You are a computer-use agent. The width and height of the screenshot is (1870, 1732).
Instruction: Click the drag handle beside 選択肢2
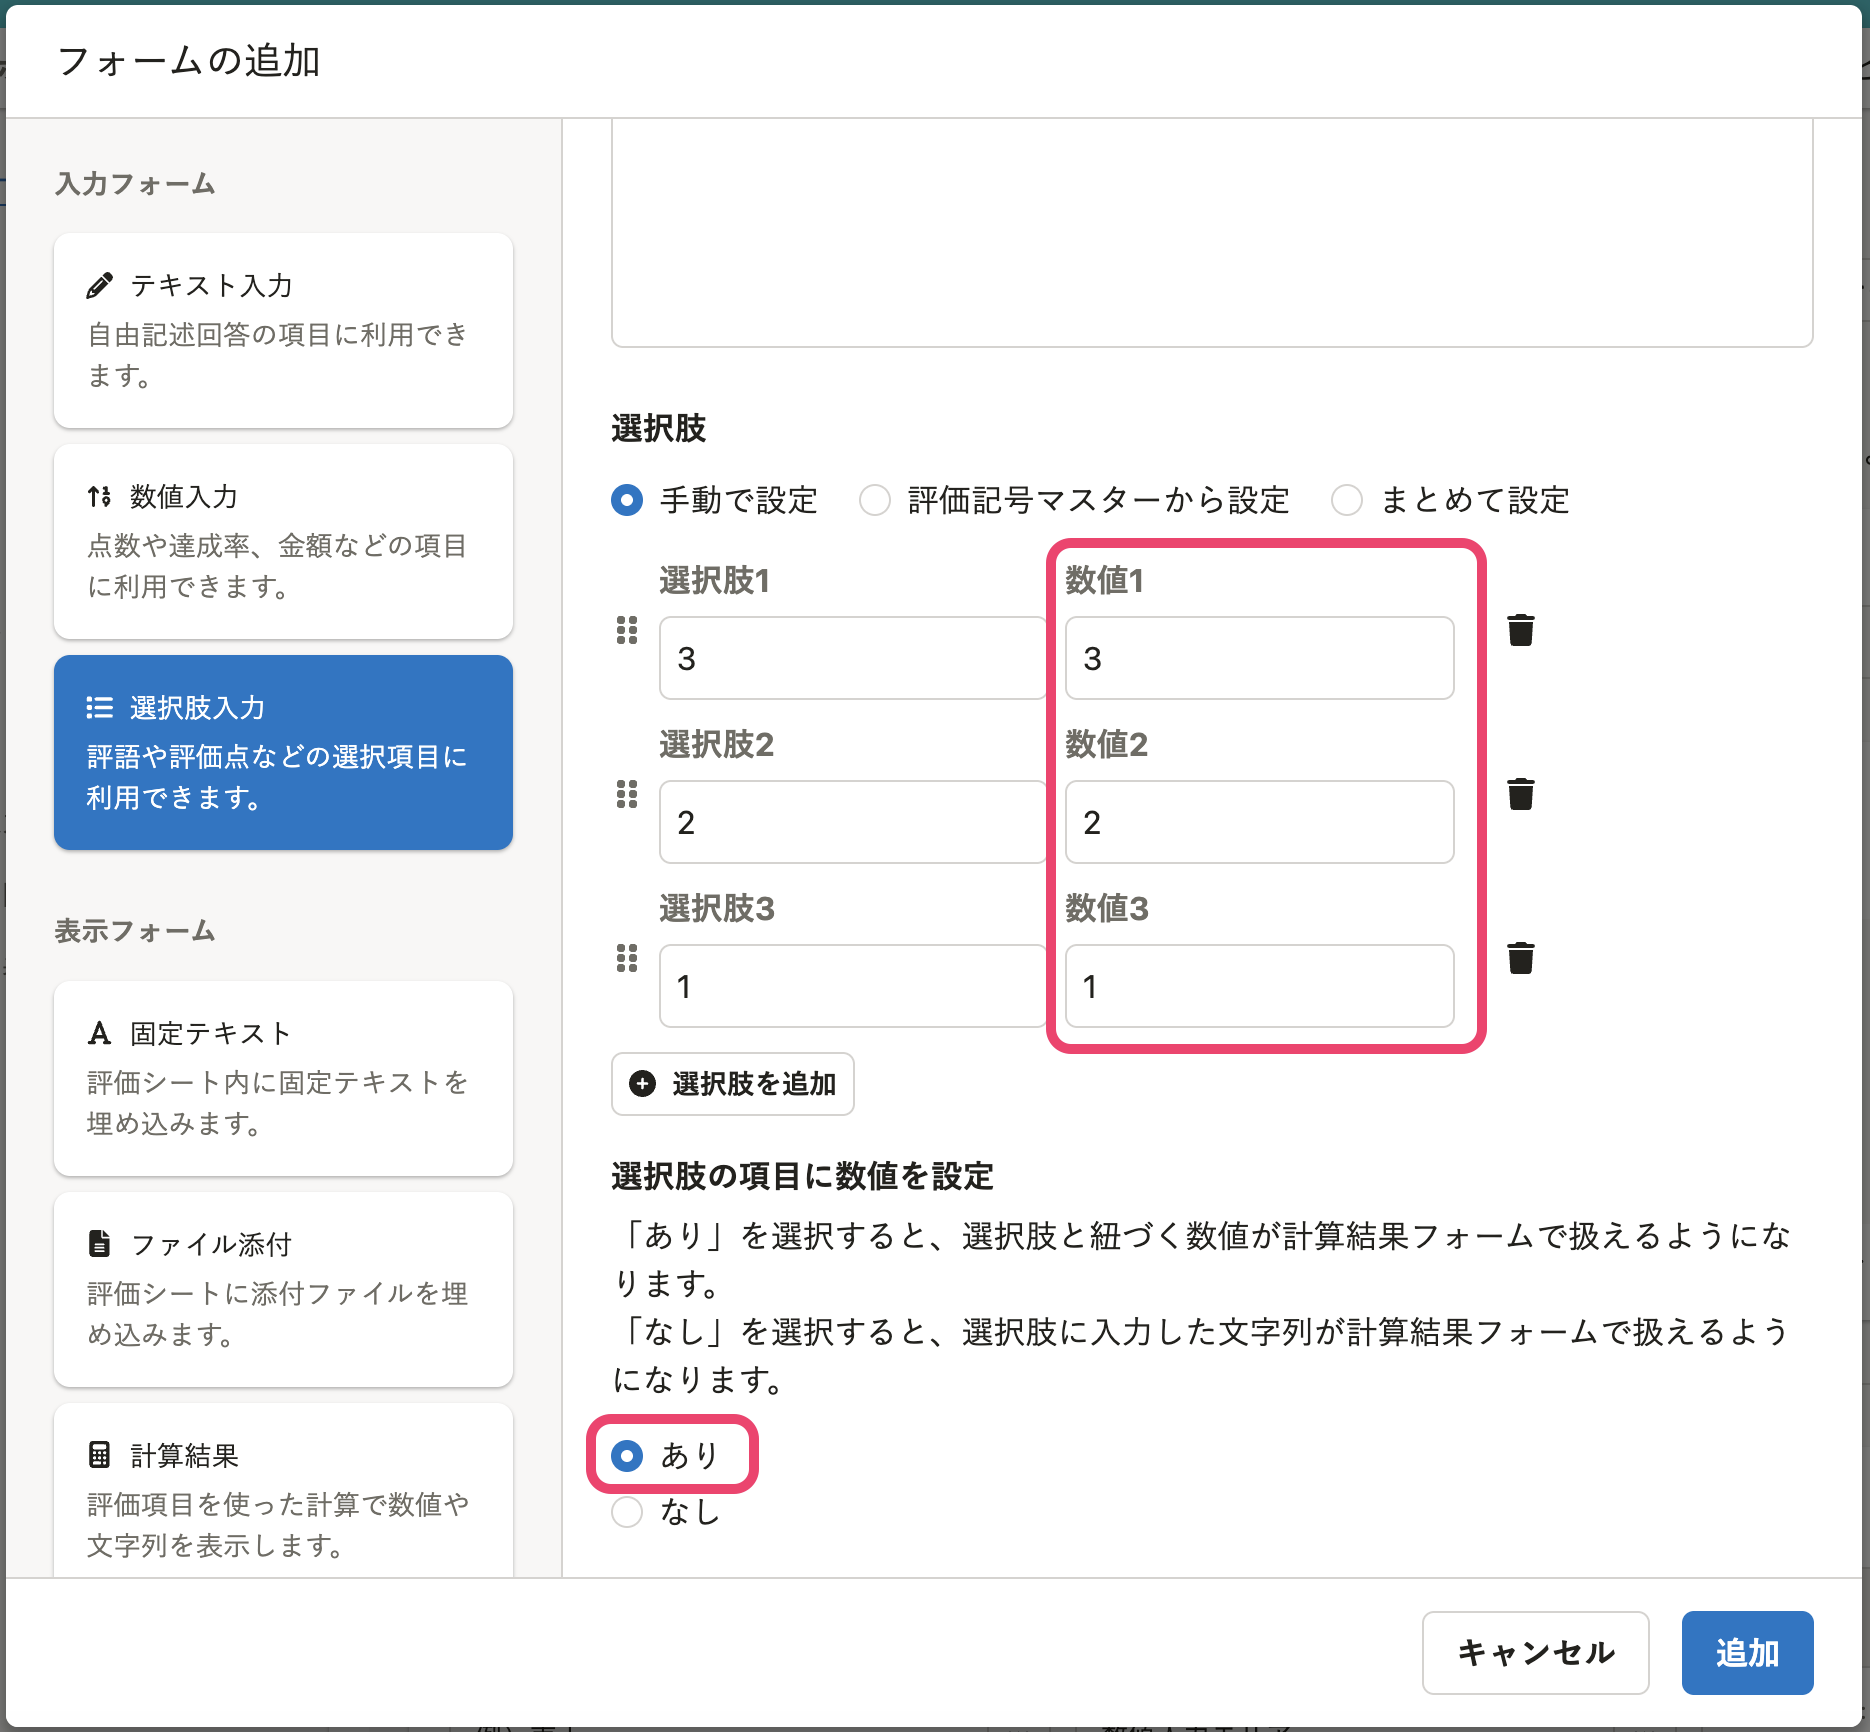627,794
